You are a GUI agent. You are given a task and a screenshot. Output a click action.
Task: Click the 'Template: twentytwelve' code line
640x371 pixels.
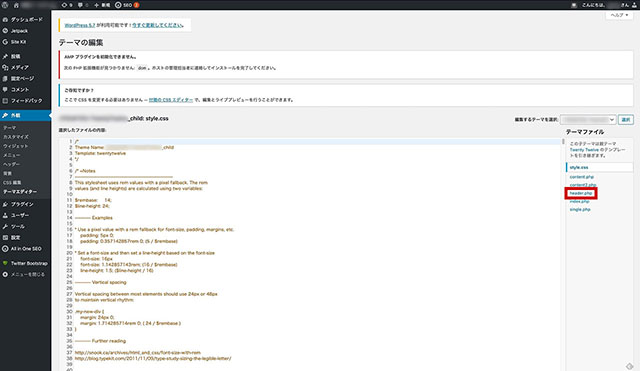[x=100, y=153]
